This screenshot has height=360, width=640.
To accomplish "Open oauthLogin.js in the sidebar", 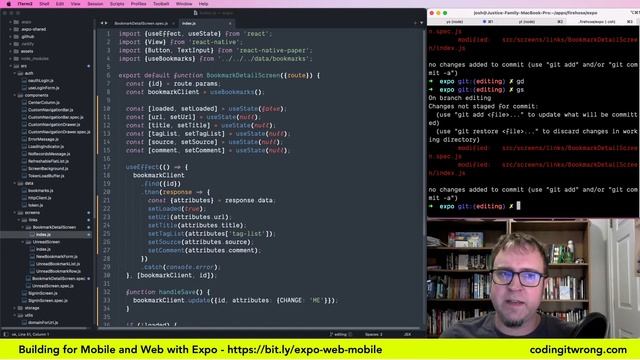I will point(41,81).
